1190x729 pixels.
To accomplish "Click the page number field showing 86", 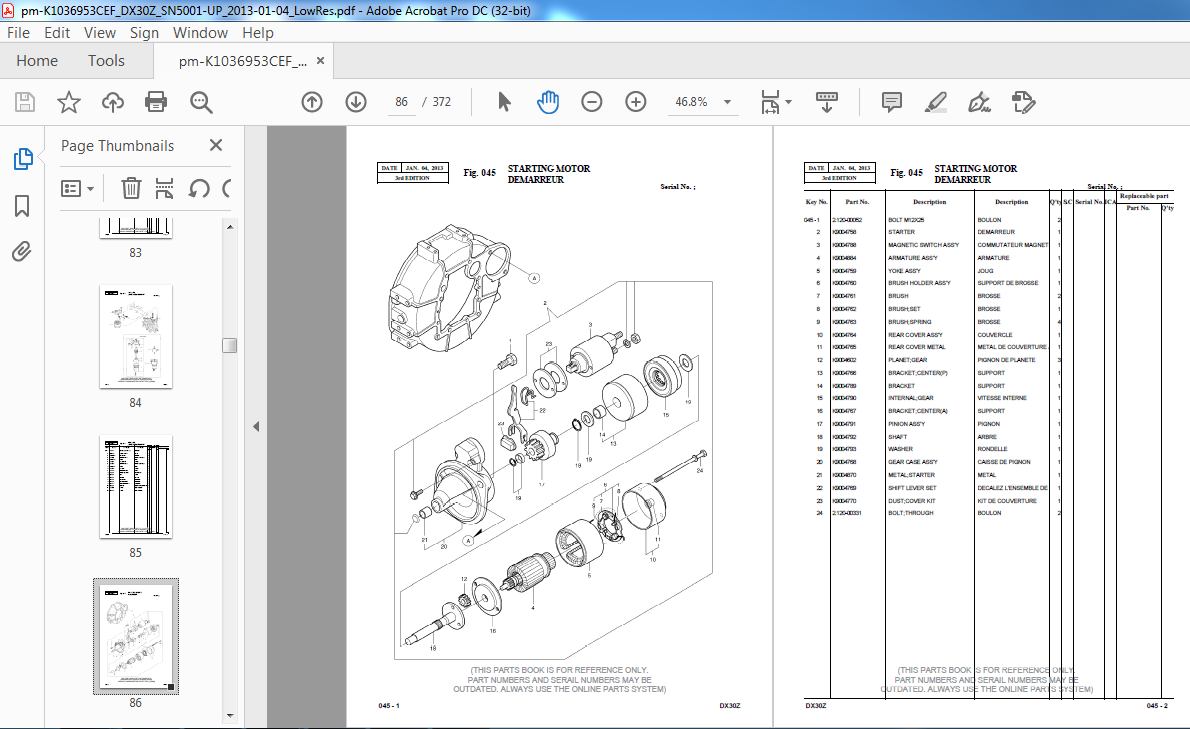I will pyautogui.click(x=401, y=102).
